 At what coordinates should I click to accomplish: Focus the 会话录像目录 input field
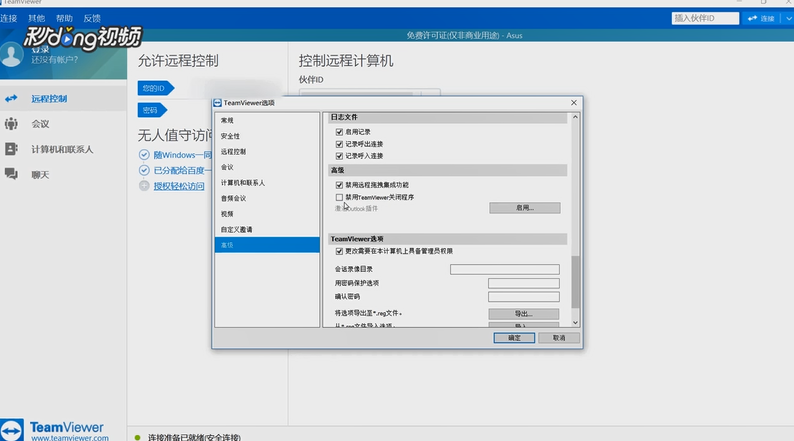[505, 269]
